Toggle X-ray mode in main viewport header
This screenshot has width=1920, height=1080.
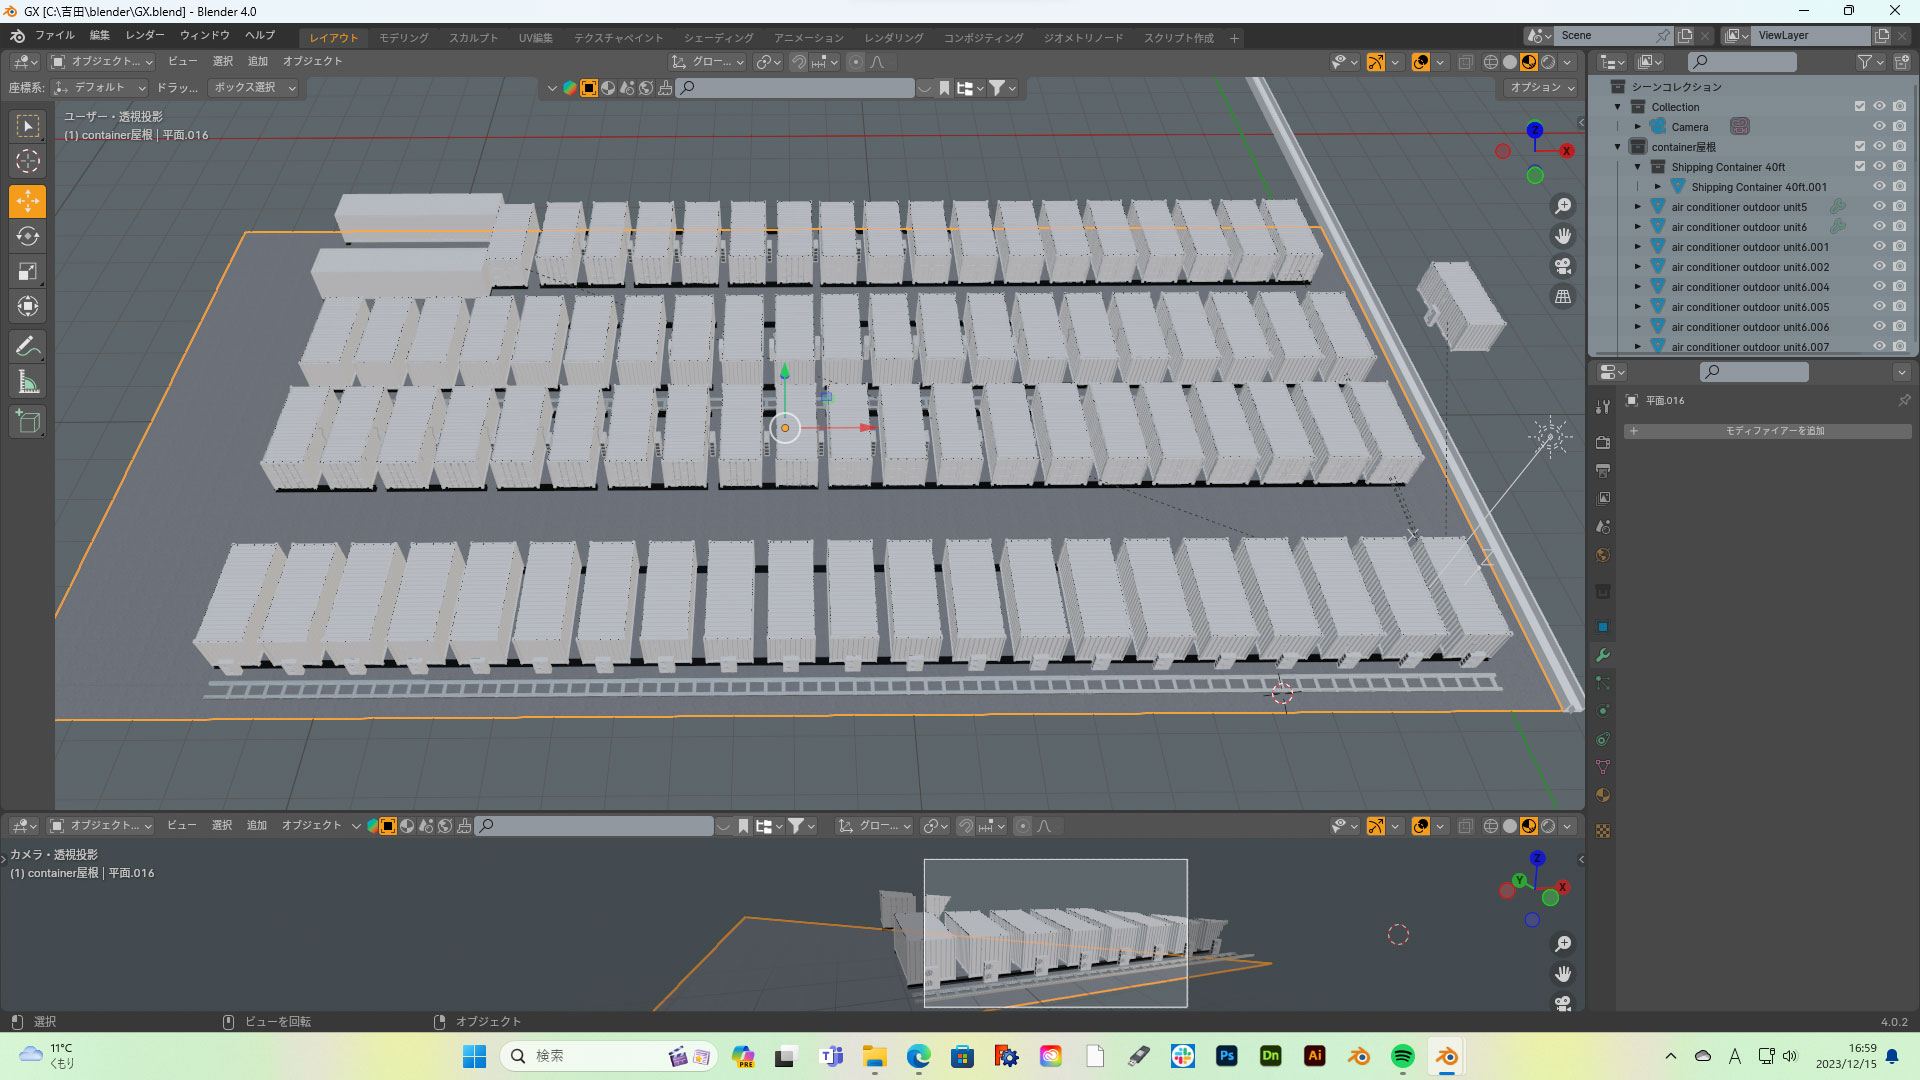pos(1466,62)
